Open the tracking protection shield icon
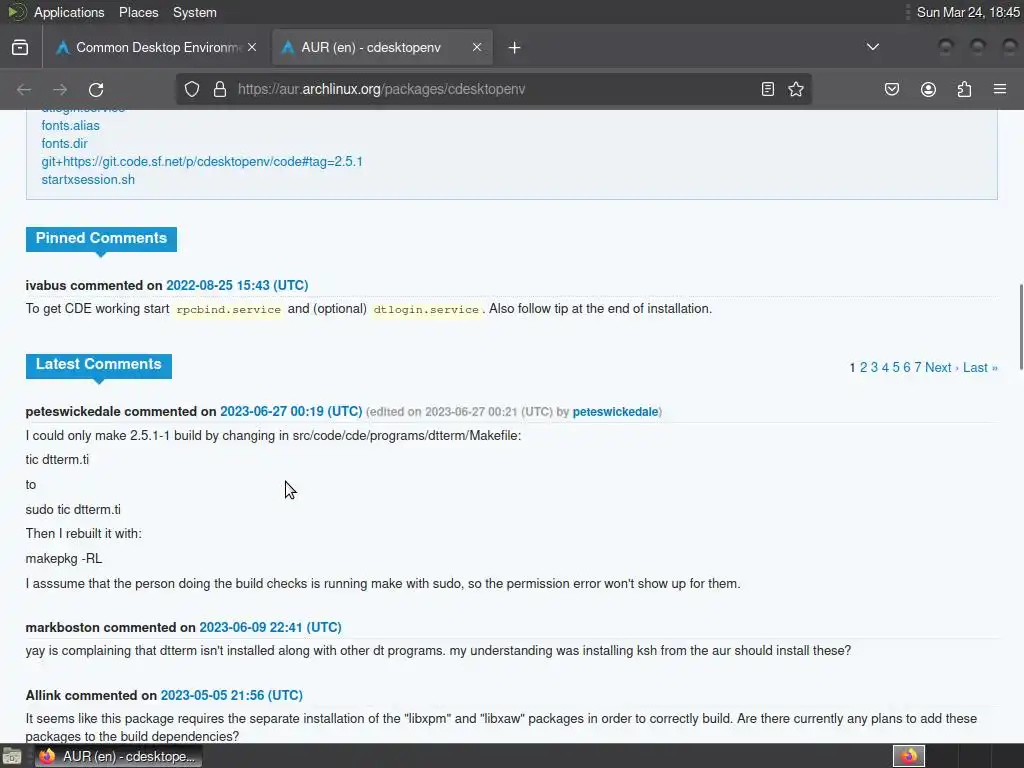Image resolution: width=1024 pixels, height=768 pixels. [191, 89]
